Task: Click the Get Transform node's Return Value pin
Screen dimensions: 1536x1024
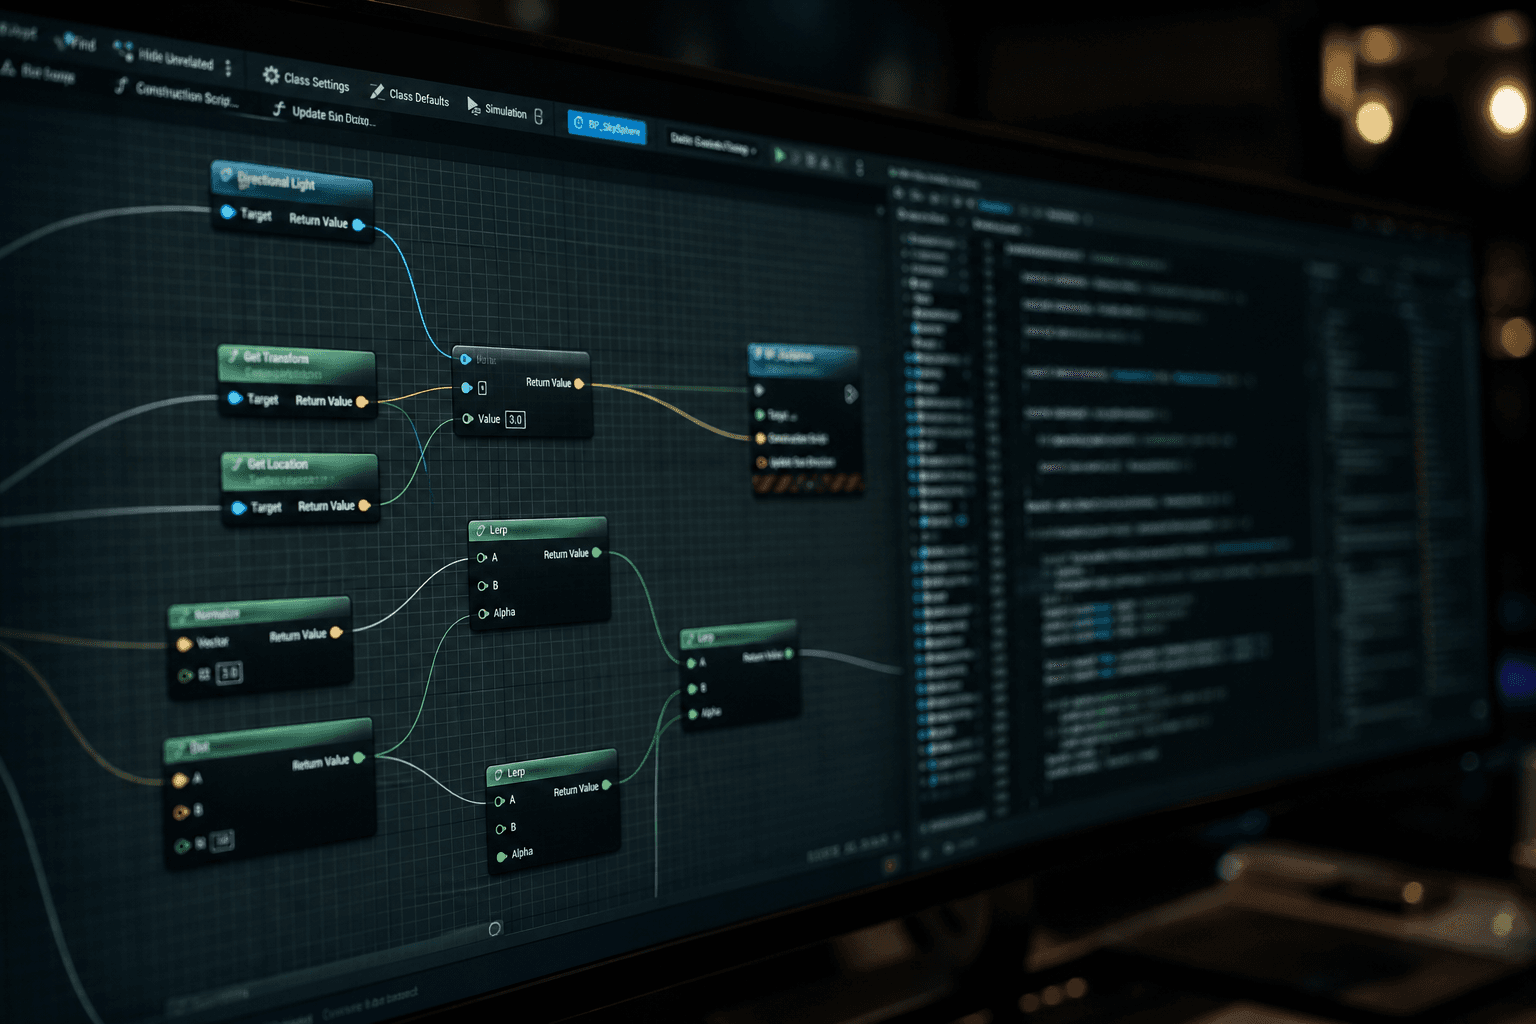Action: tap(362, 402)
